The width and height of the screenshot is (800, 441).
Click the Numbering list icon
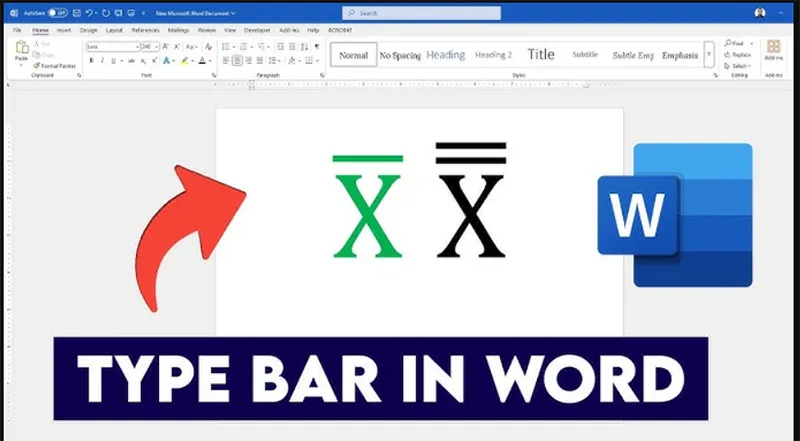243,46
